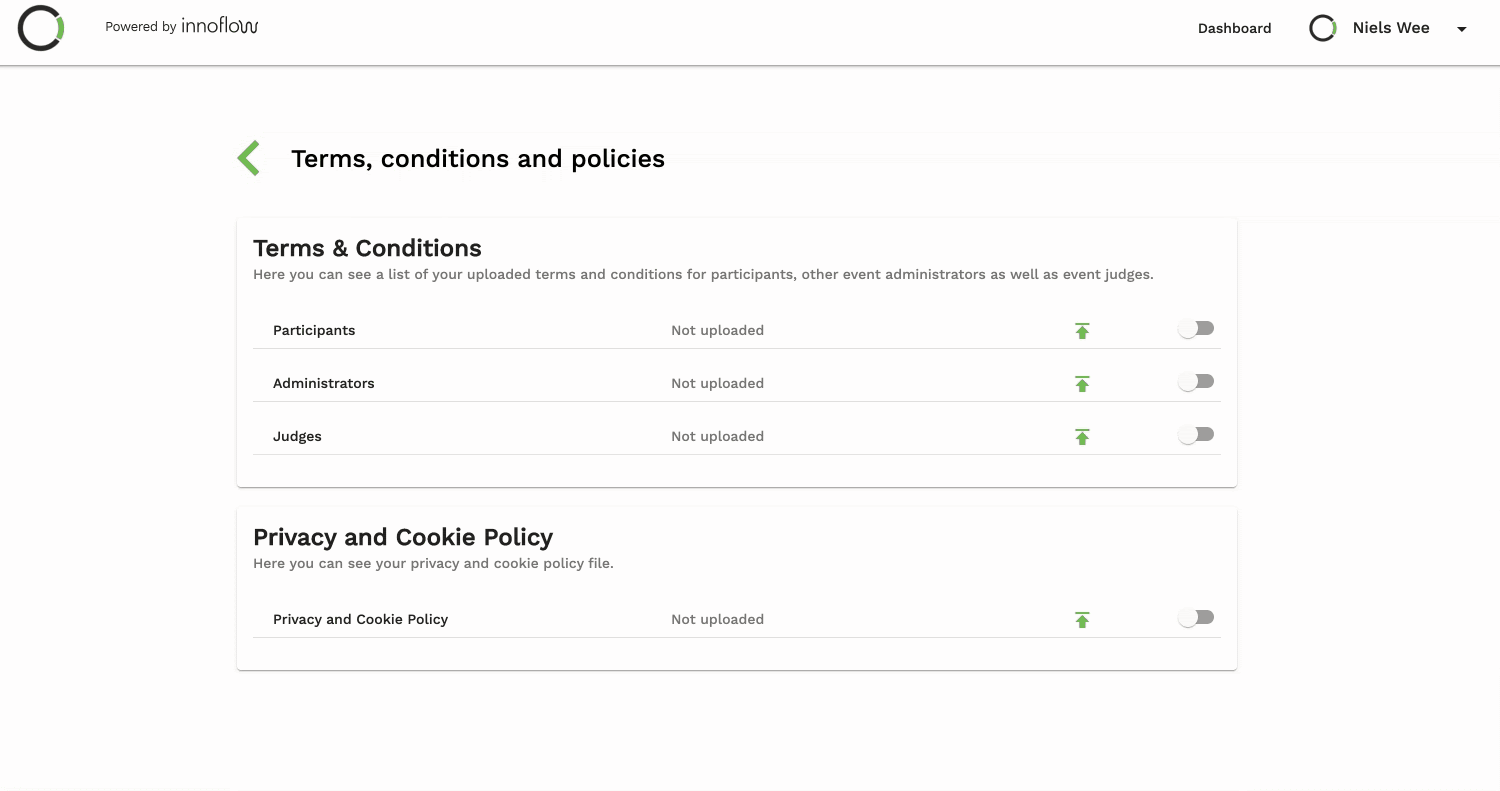The image size is (1500, 791).
Task: Turn on the Judges terms toggle
Action: [x=1196, y=435]
